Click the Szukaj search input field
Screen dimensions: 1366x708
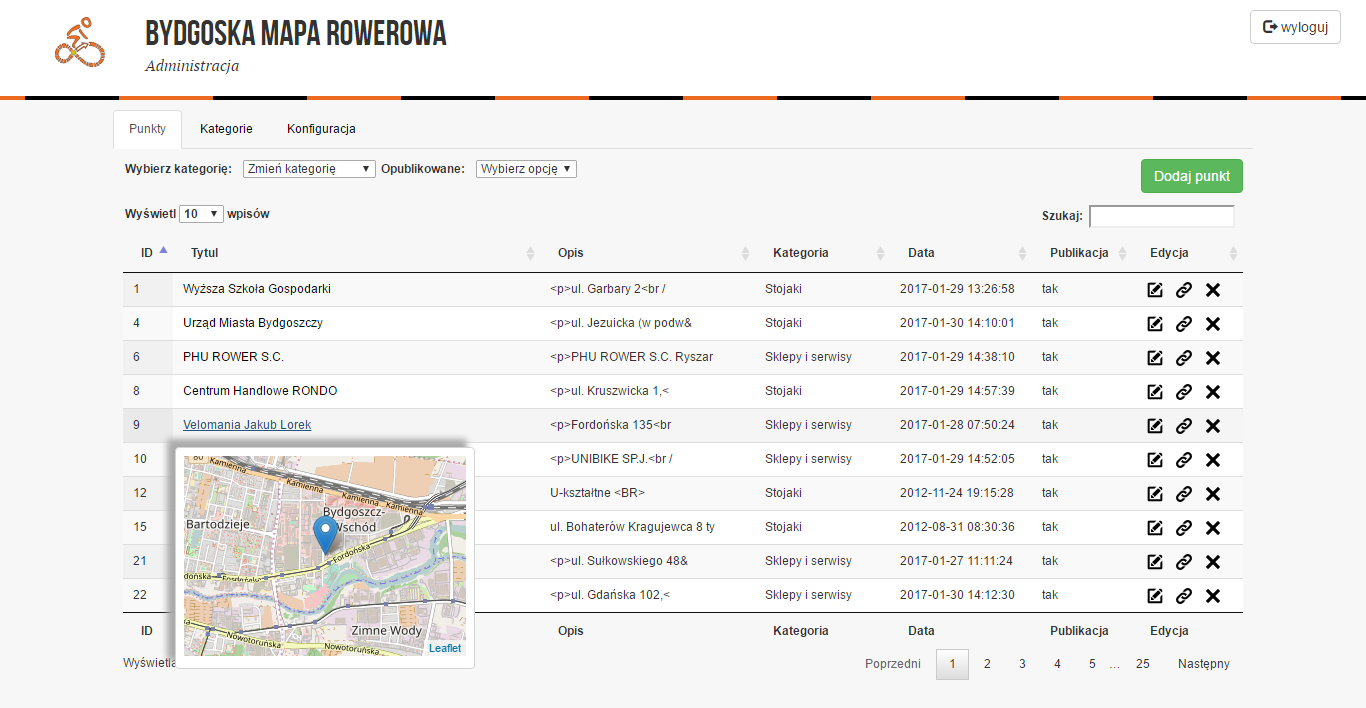point(1161,216)
